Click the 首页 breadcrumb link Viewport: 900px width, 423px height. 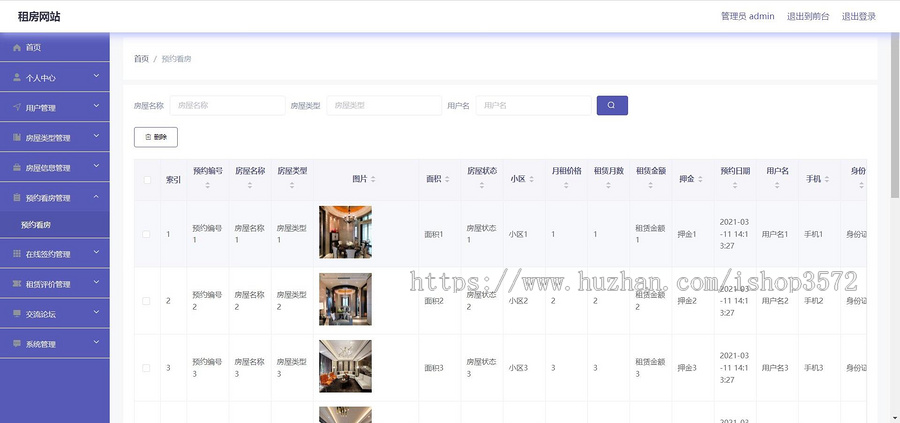tap(141, 59)
